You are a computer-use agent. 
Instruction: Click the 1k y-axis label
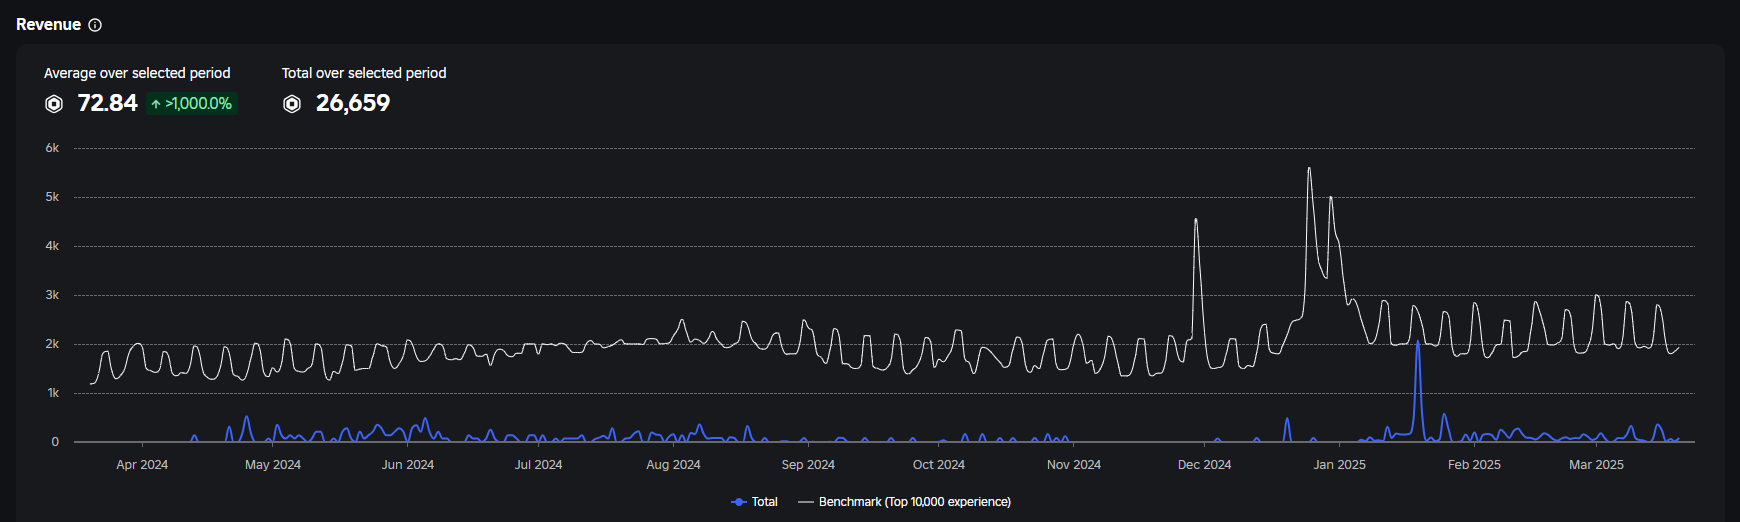tap(53, 393)
